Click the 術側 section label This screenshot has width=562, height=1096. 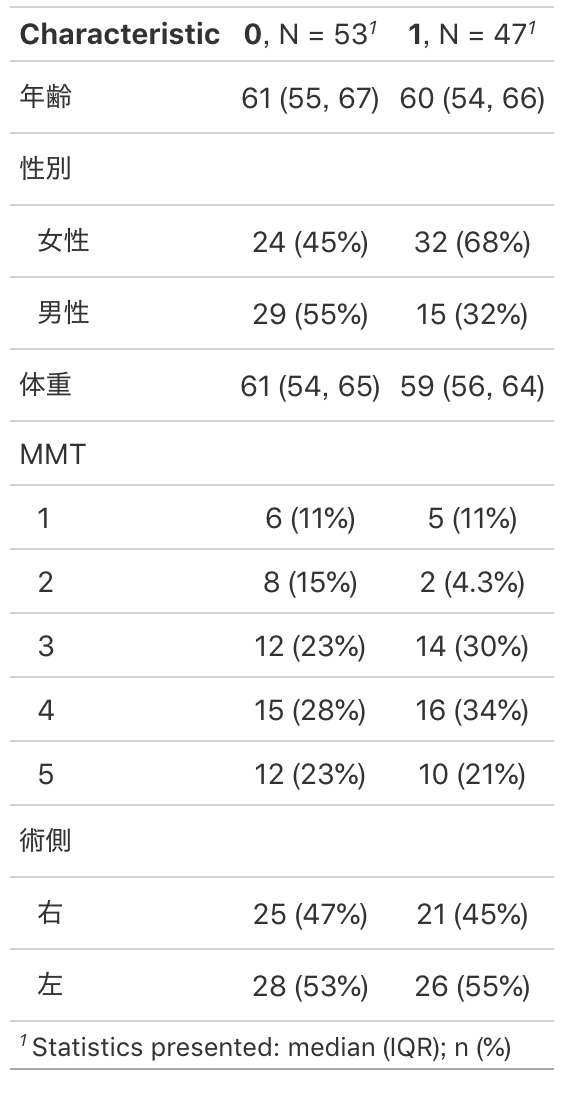tap(45, 841)
